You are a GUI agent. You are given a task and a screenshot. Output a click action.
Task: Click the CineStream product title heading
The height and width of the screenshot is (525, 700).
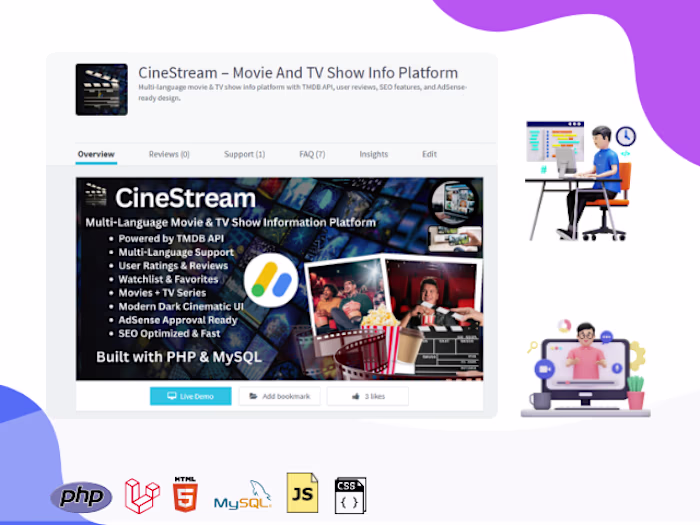298,72
